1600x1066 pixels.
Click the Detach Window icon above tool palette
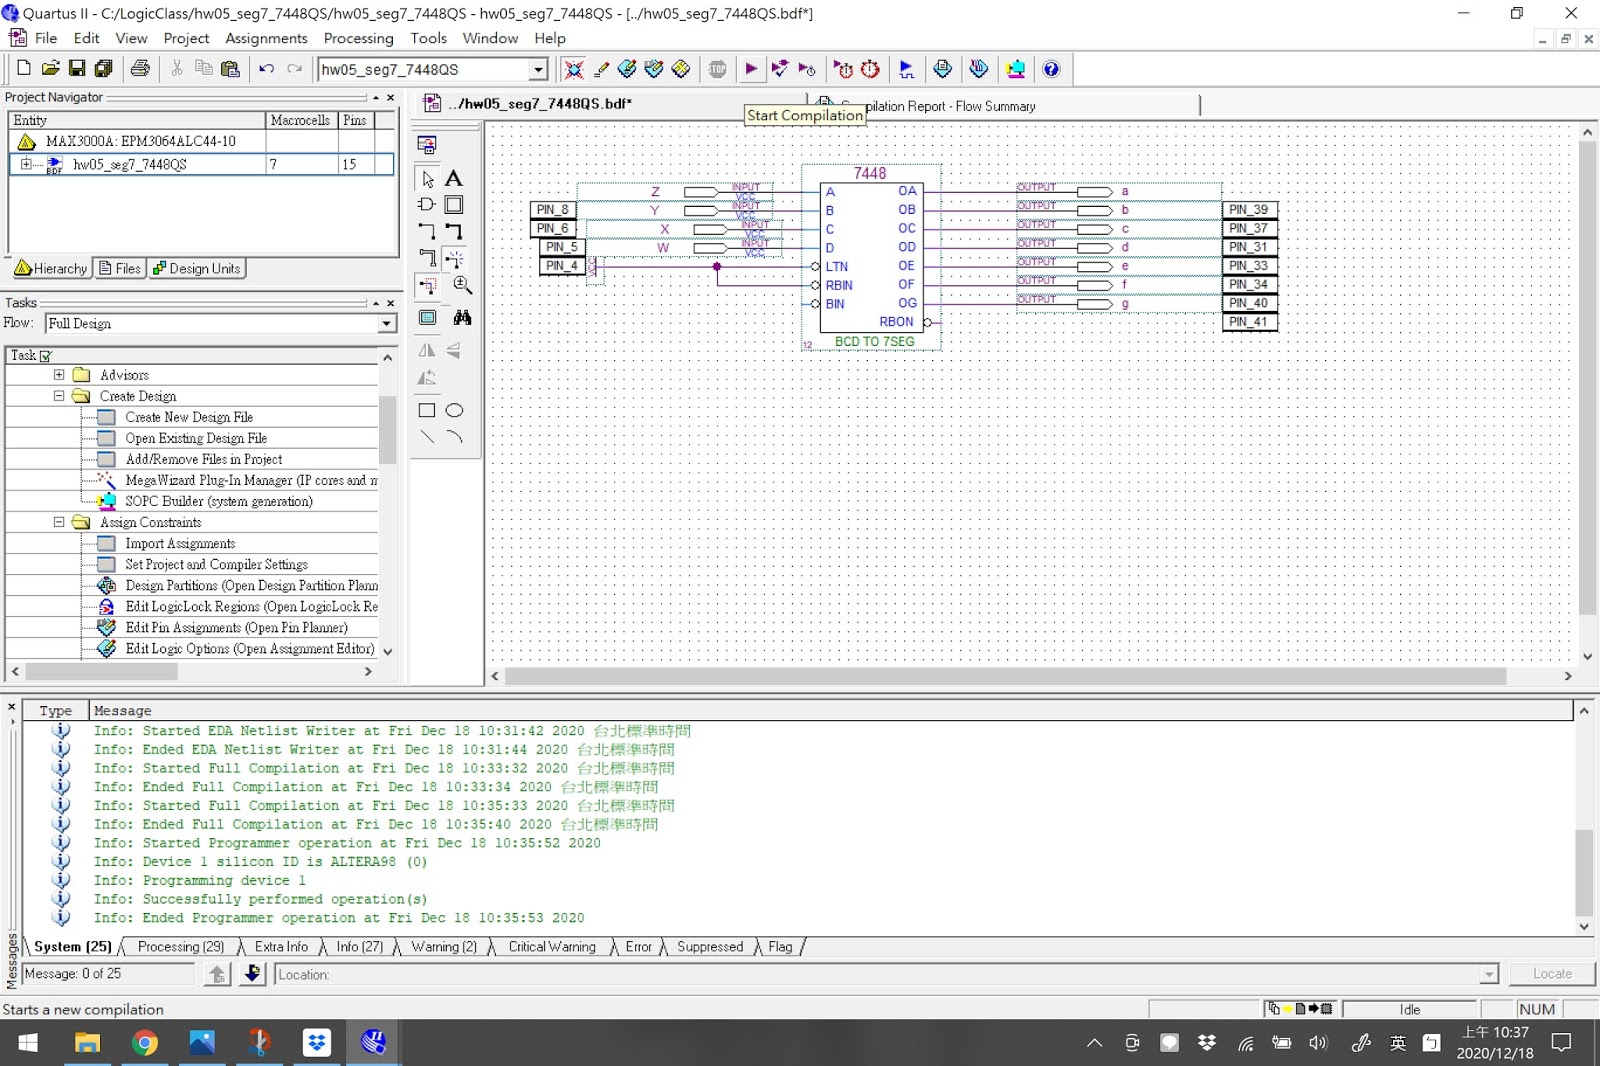click(427, 144)
